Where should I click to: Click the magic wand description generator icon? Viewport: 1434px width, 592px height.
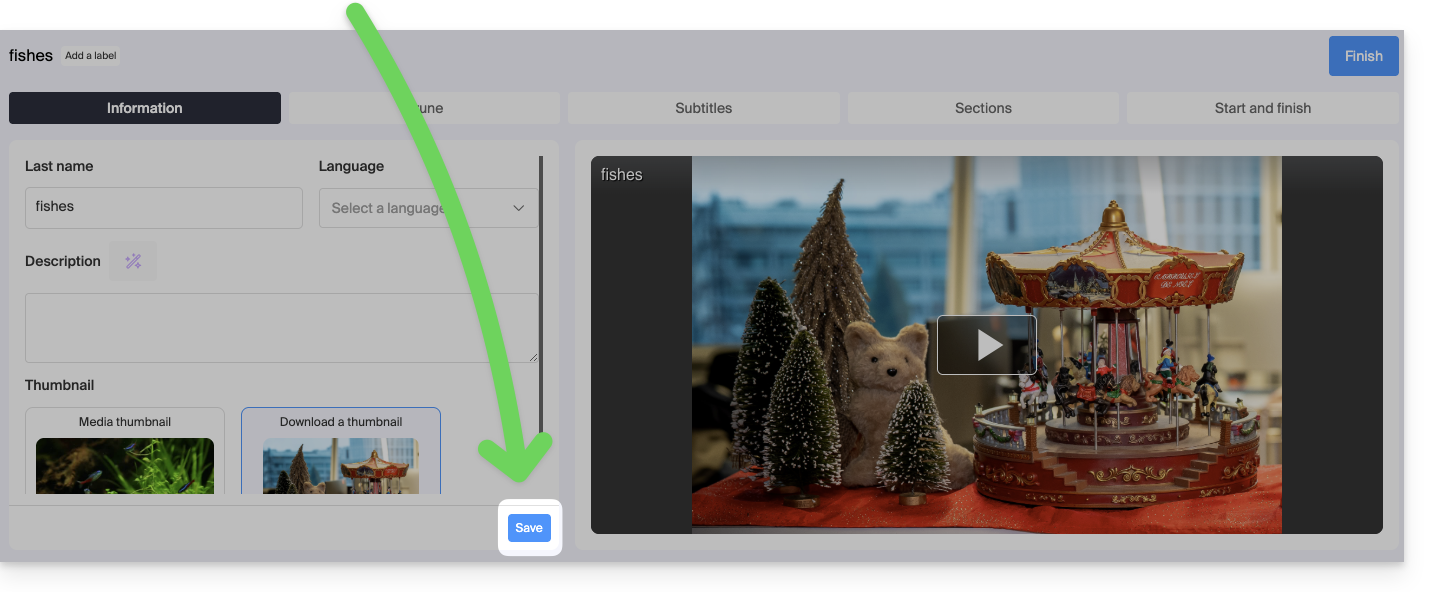(133, 261)
